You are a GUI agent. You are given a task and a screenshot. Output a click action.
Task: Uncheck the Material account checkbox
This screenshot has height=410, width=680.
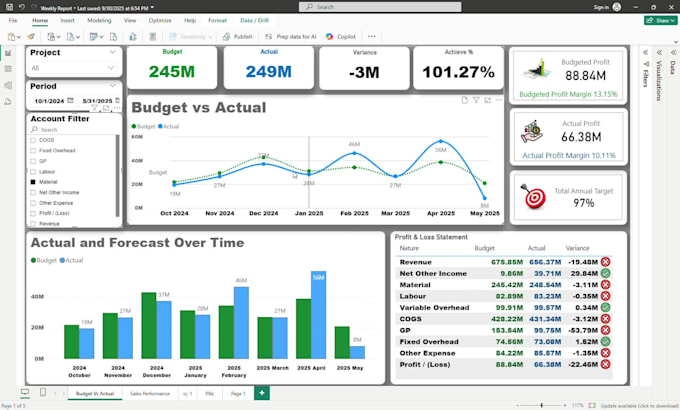(x=33, y=182)
